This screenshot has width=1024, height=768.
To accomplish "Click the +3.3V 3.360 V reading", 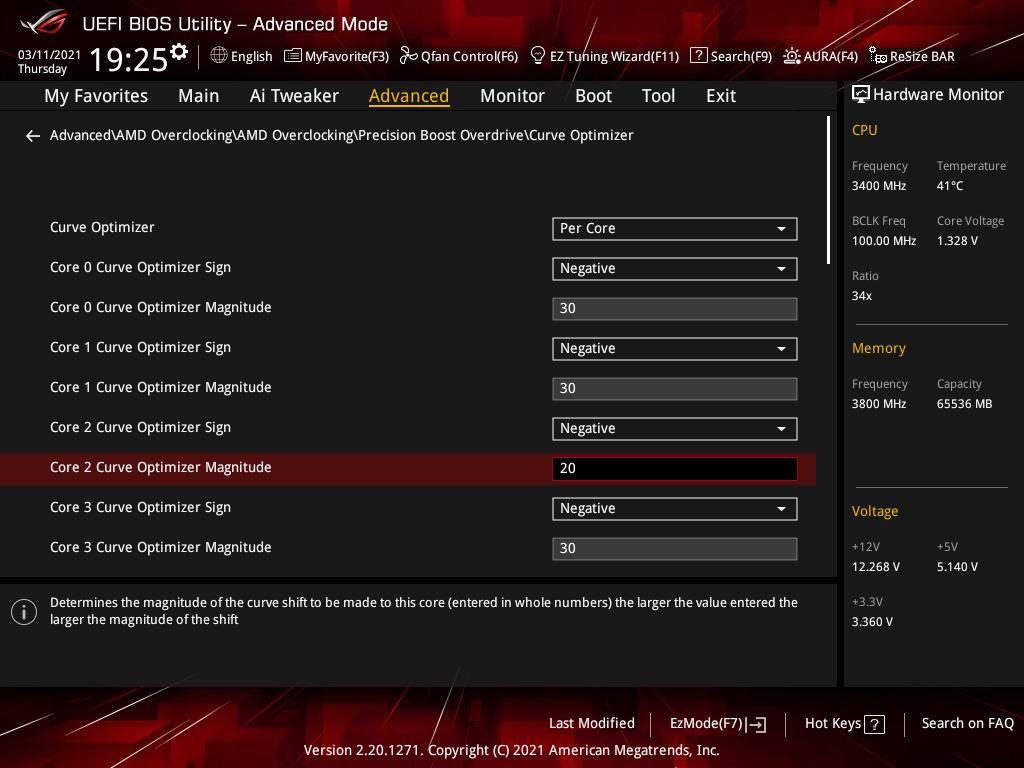I will [x=872, y=622].
